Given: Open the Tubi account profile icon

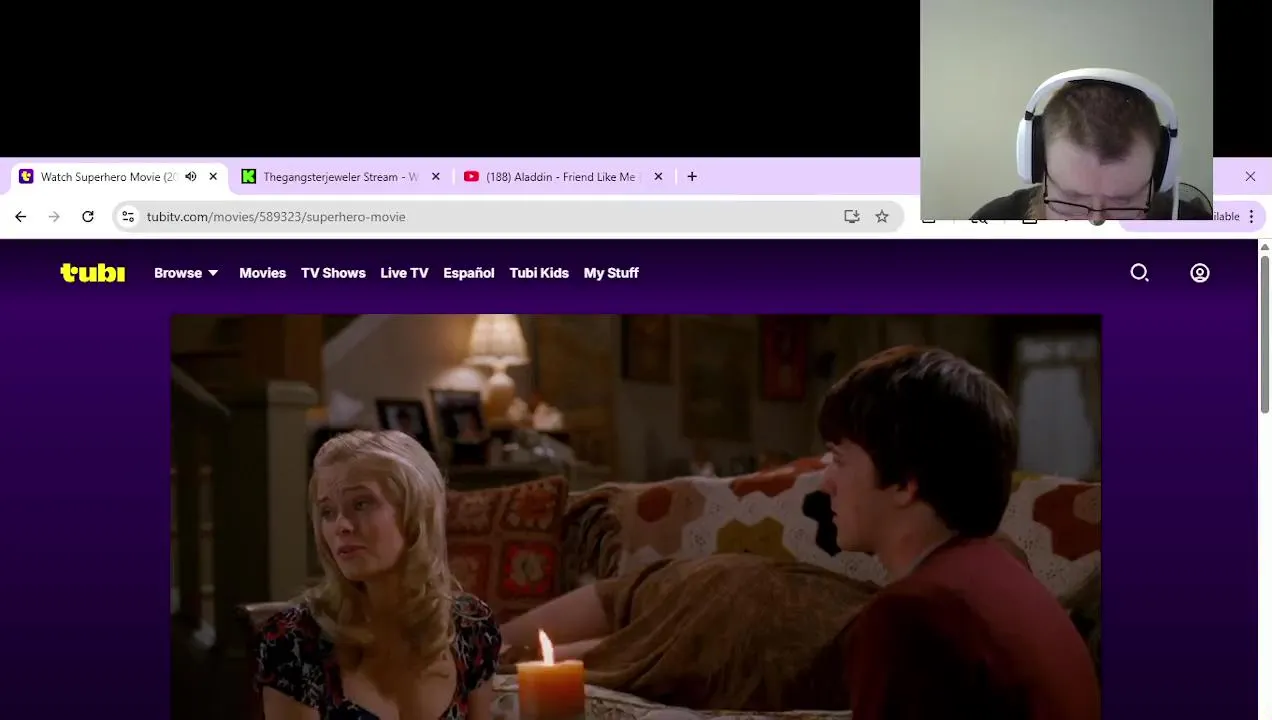Looking at the screenshot, I should [1200, 273].
